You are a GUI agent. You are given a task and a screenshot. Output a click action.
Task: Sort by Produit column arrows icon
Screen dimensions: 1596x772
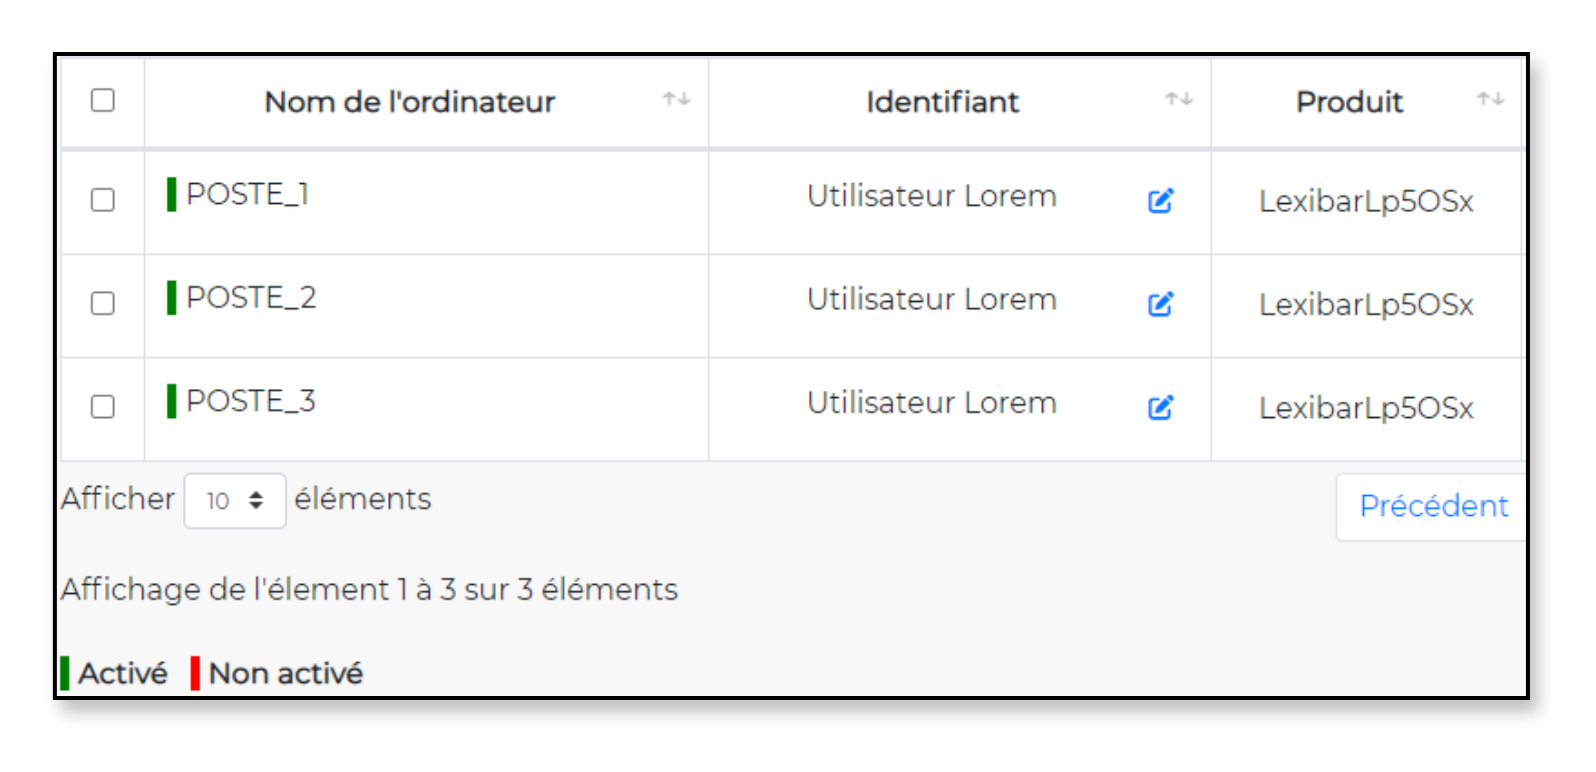[x=1490, y=99]
